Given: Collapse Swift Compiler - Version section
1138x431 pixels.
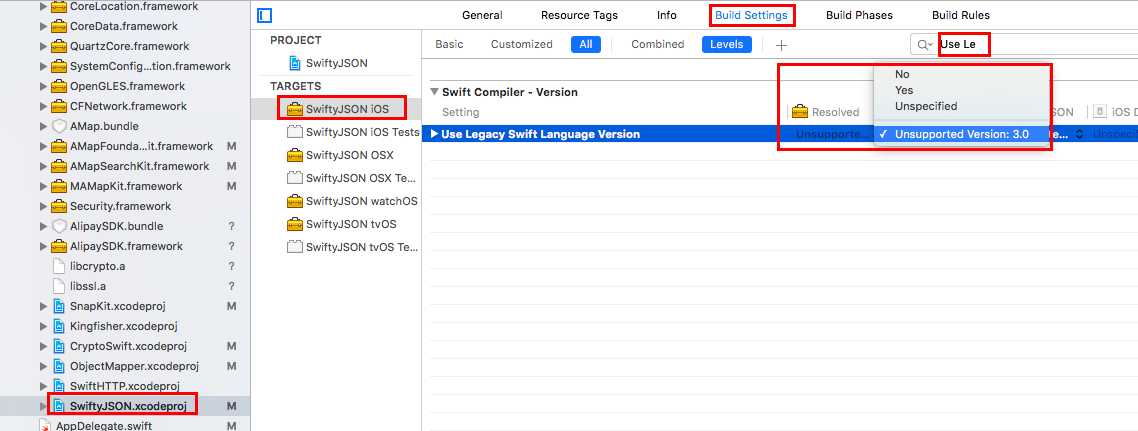Looking at the screenshot, I should coord(435,92).
